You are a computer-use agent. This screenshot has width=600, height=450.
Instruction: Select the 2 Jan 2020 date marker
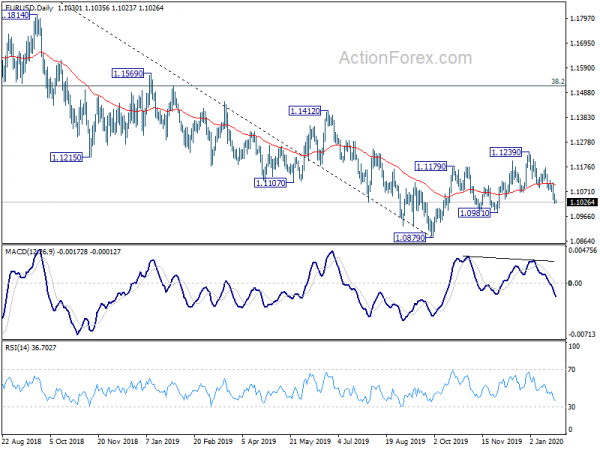[x=546, y=441]
